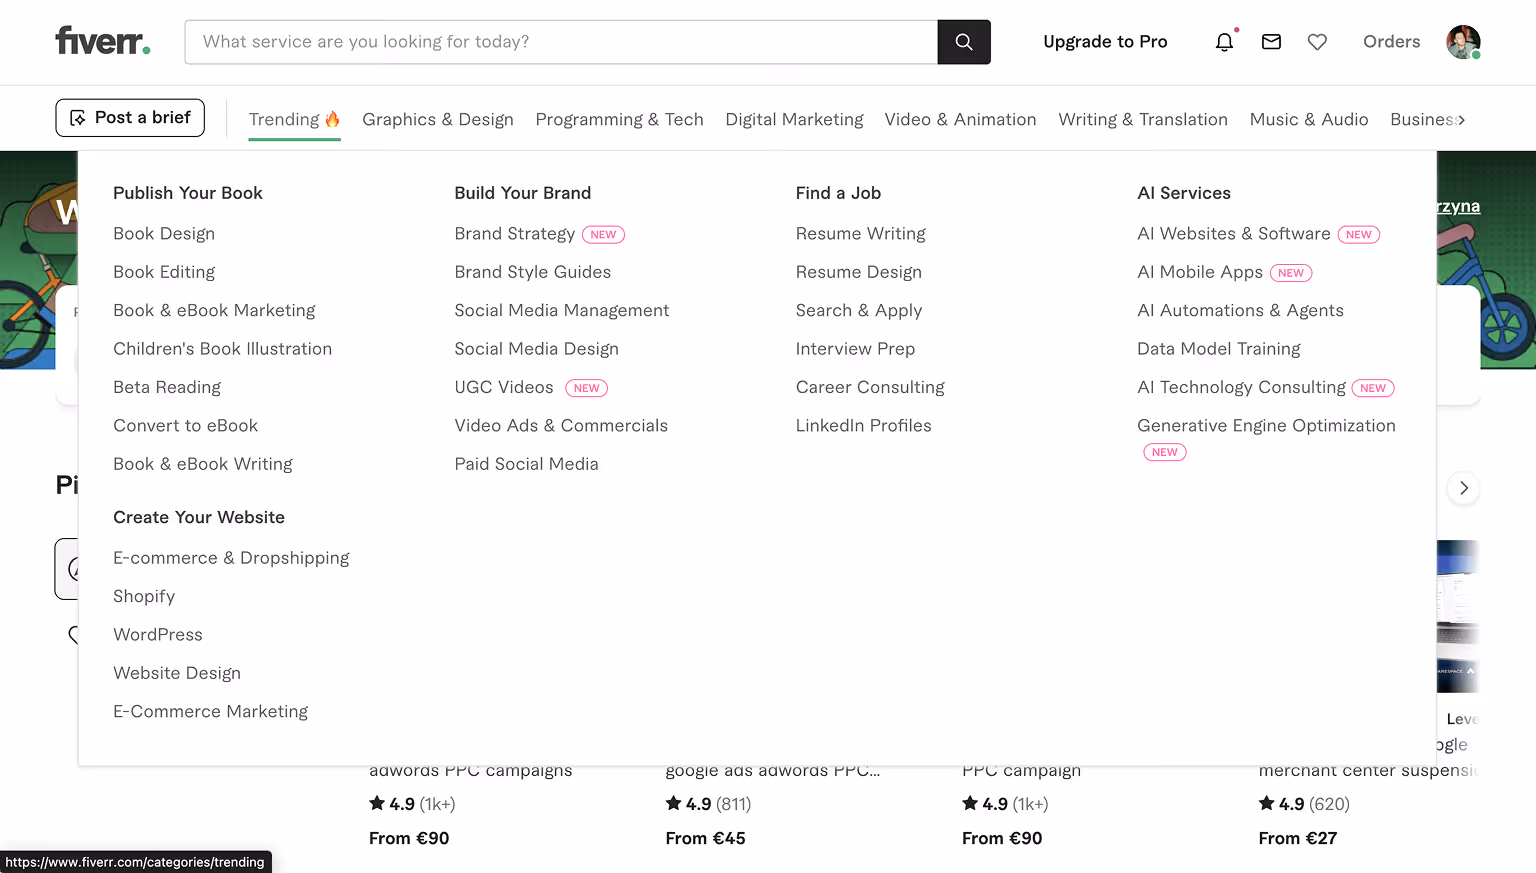This screenshot has height=873, width=1536.
Task: Click the carousel right arrow button
Action: click(x=1463, y=488)
